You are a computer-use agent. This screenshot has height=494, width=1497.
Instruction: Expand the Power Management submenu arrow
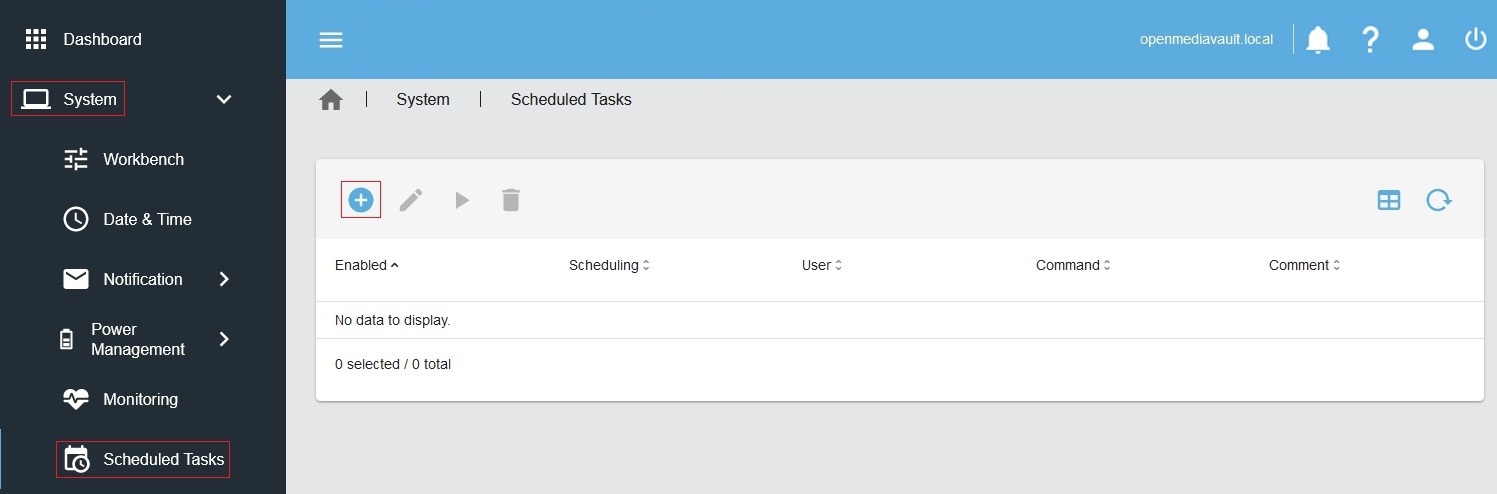pyautogui.click(x=224, y=339)
